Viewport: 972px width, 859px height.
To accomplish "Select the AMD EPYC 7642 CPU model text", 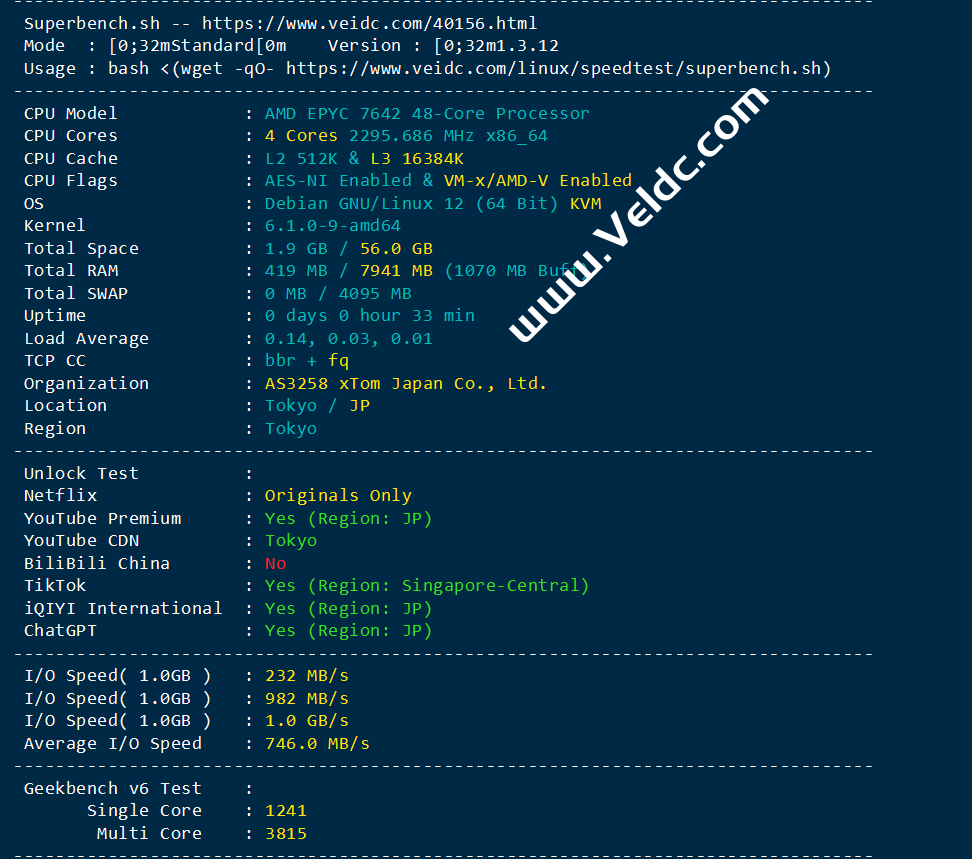I will 427,113.
